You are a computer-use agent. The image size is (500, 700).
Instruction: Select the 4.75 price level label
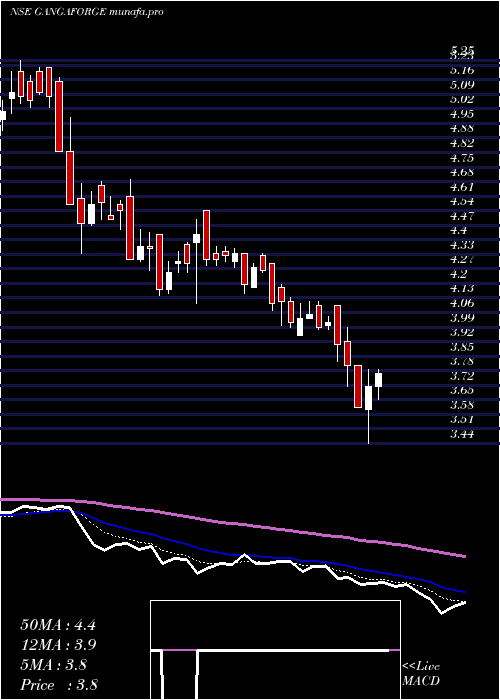coord(462,158)
